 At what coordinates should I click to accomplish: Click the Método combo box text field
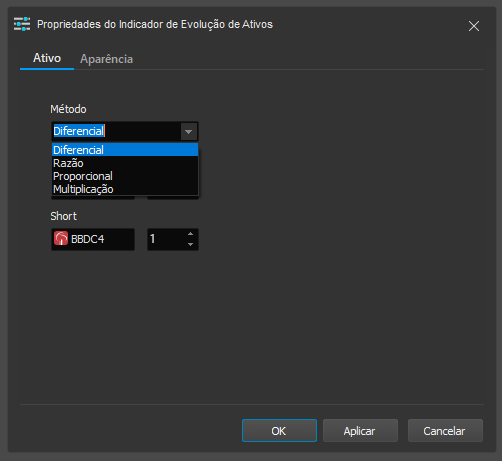point(116,131)
